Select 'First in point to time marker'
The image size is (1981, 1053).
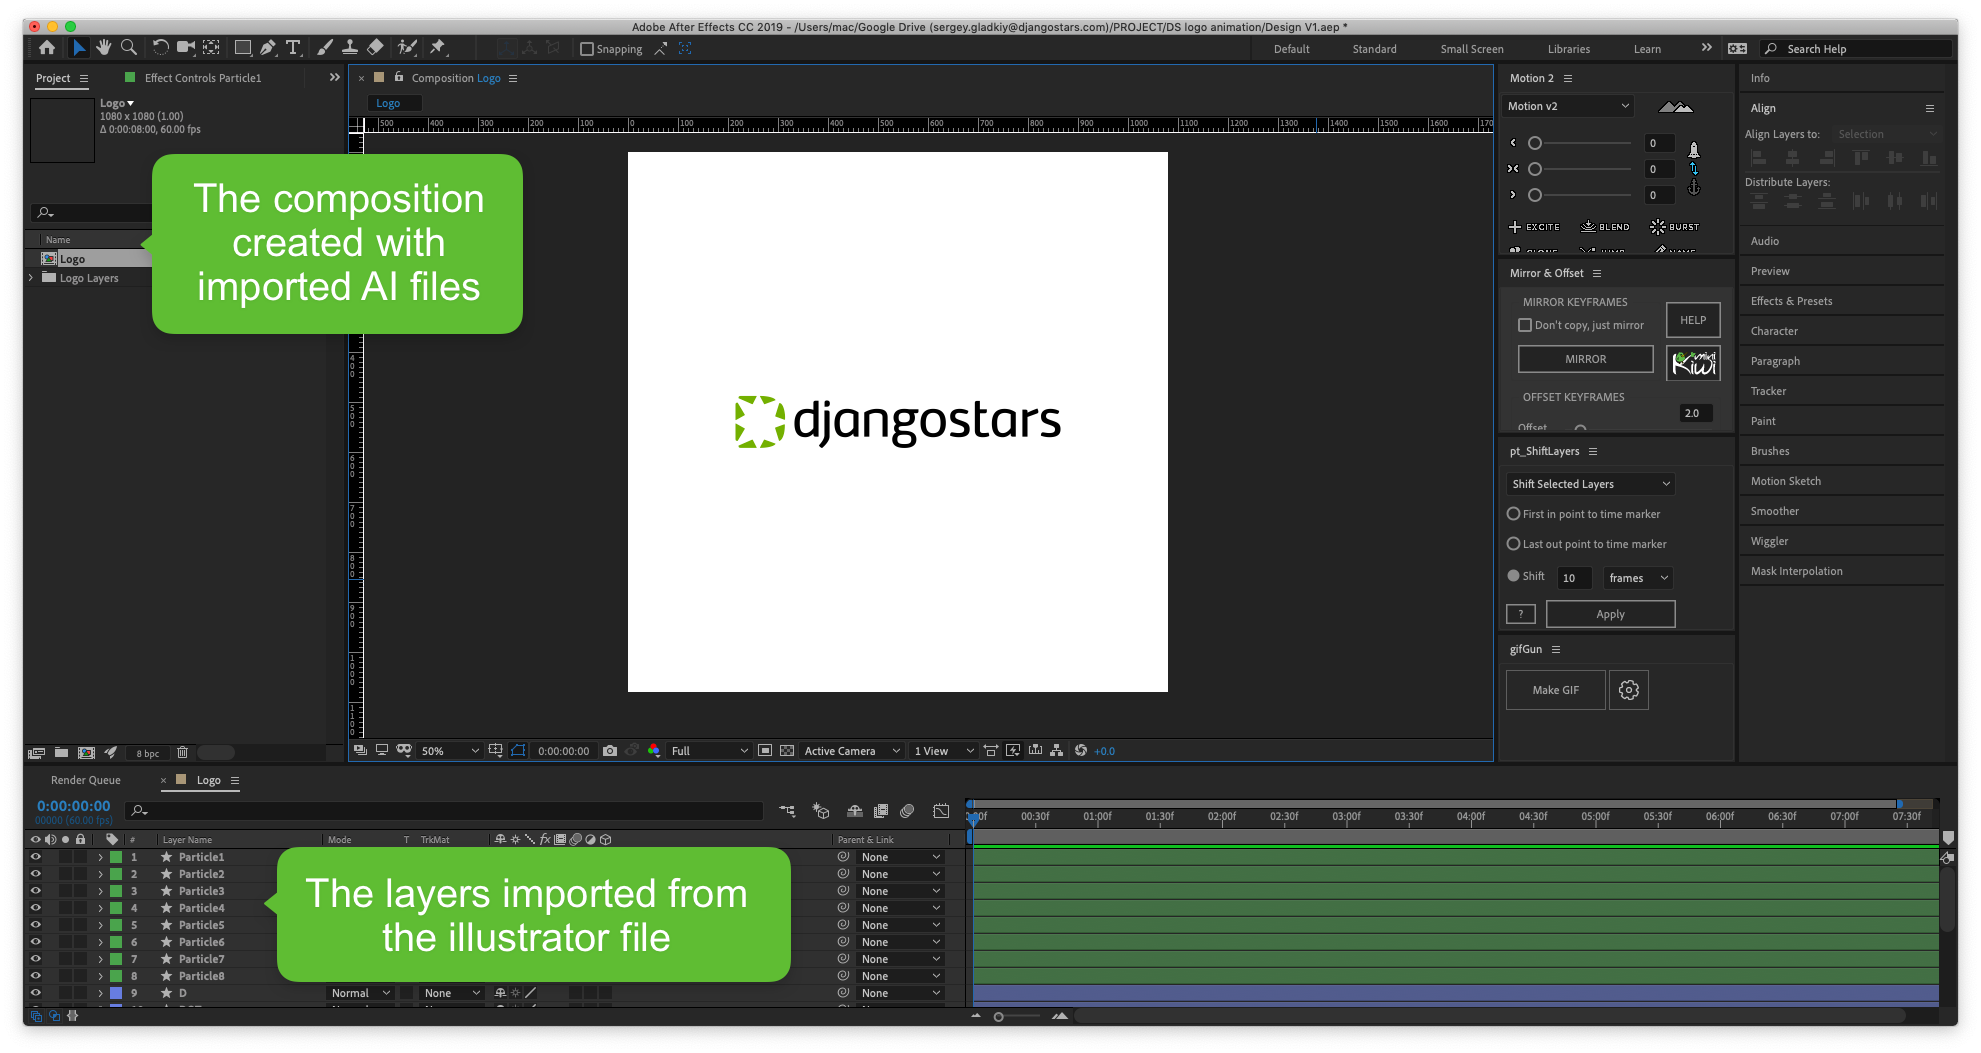(x=1514, y=514)
